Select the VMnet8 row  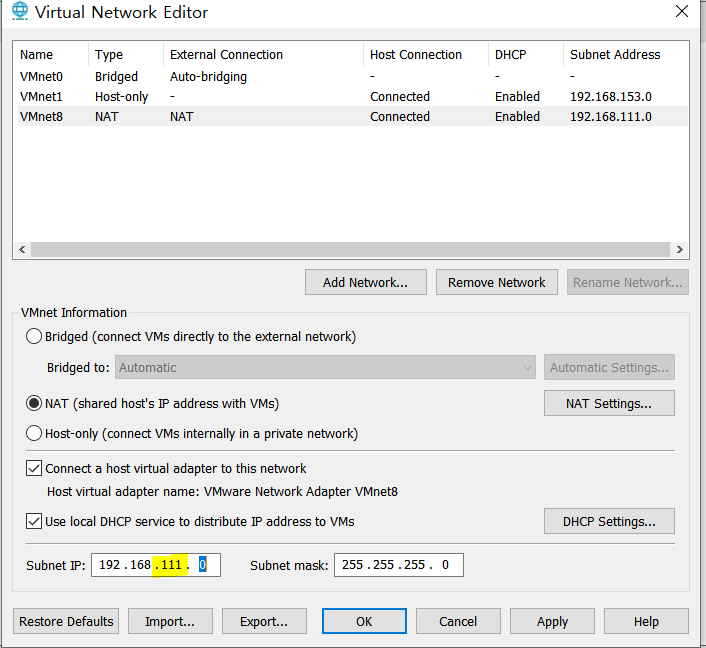pyautogui.click(x=353, y=116)
